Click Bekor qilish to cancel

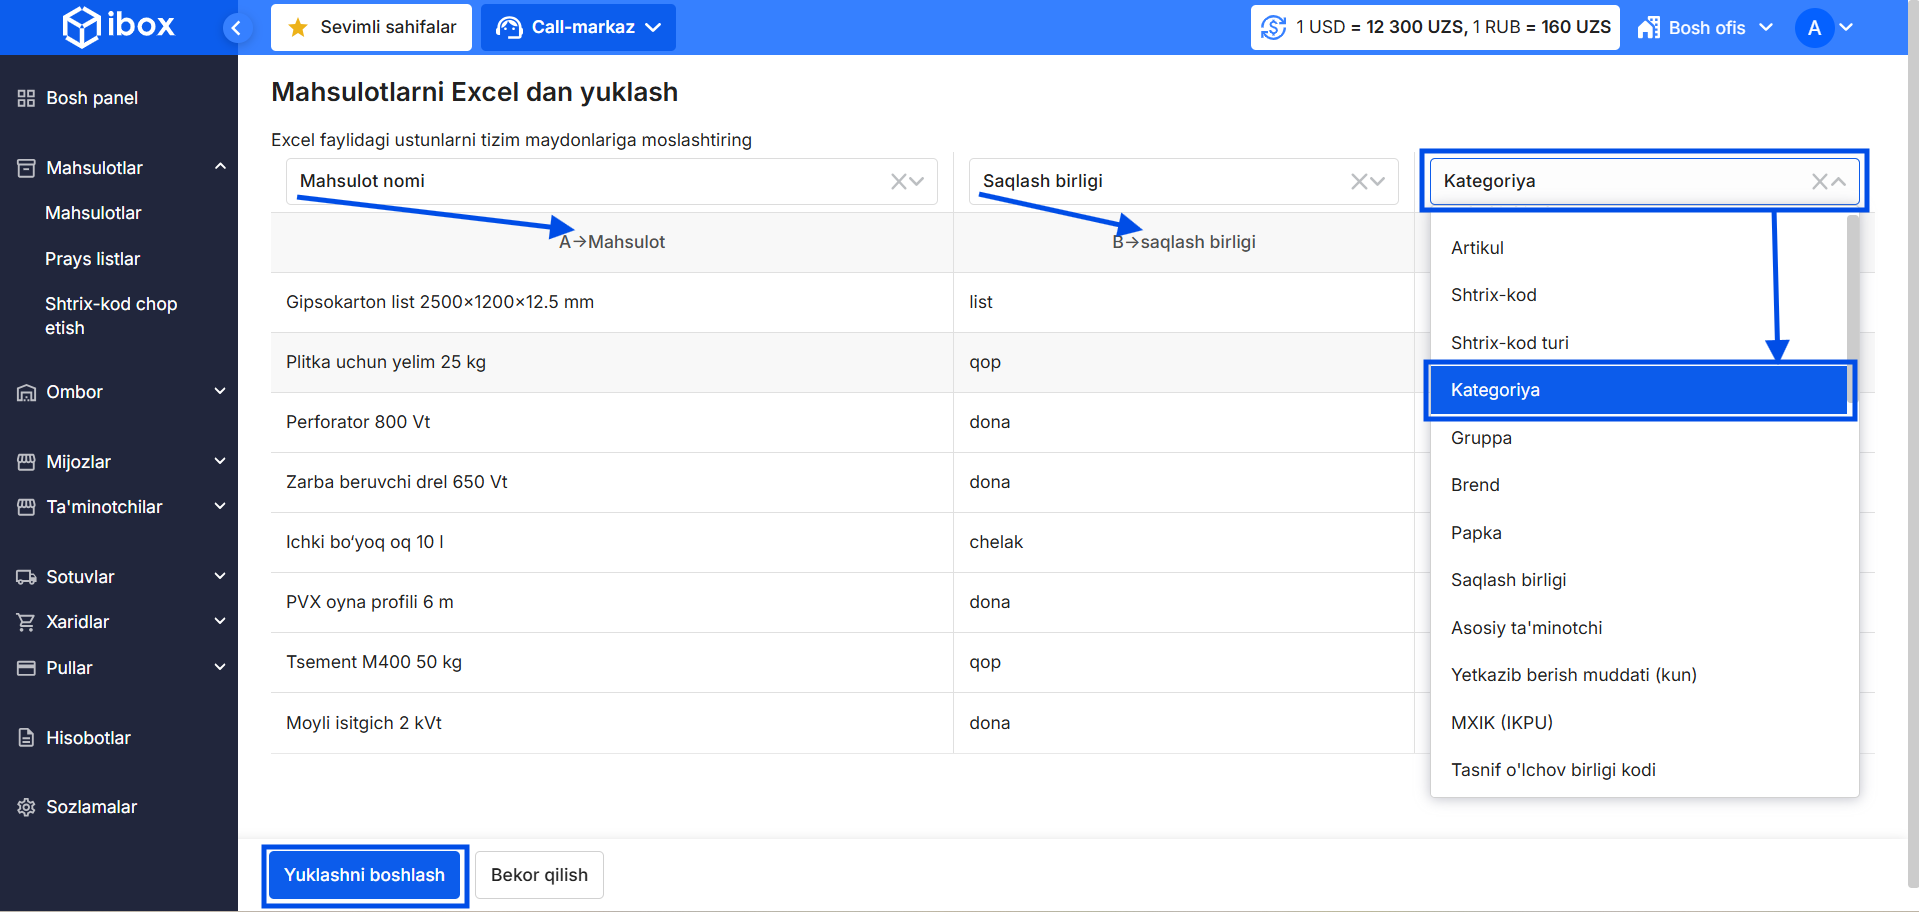(x=539, y=875)
